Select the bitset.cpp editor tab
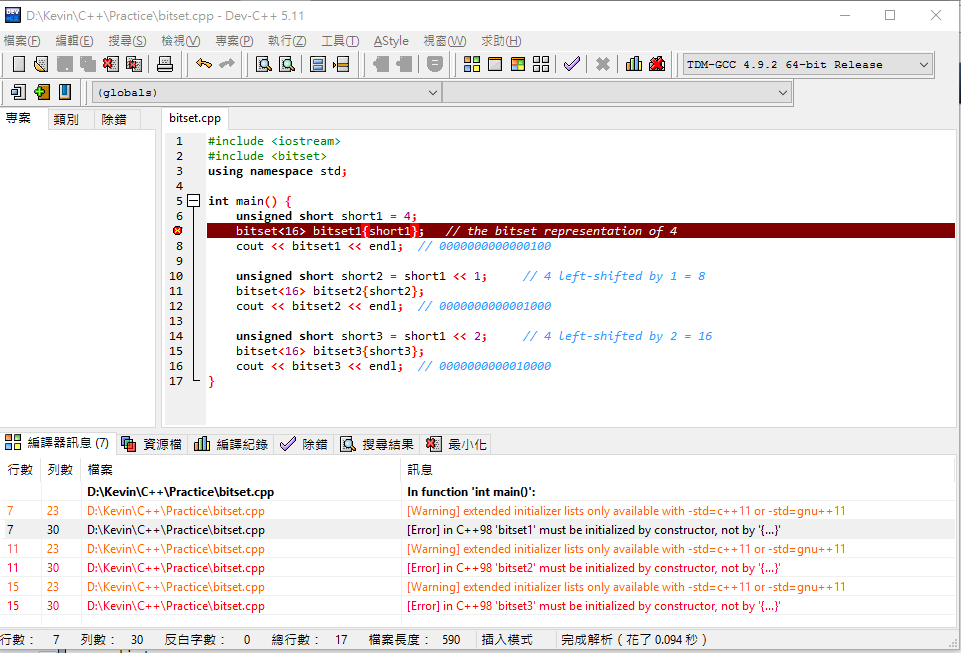The height and width of the screenshot is (653, 961). click(x=195, y=118)
